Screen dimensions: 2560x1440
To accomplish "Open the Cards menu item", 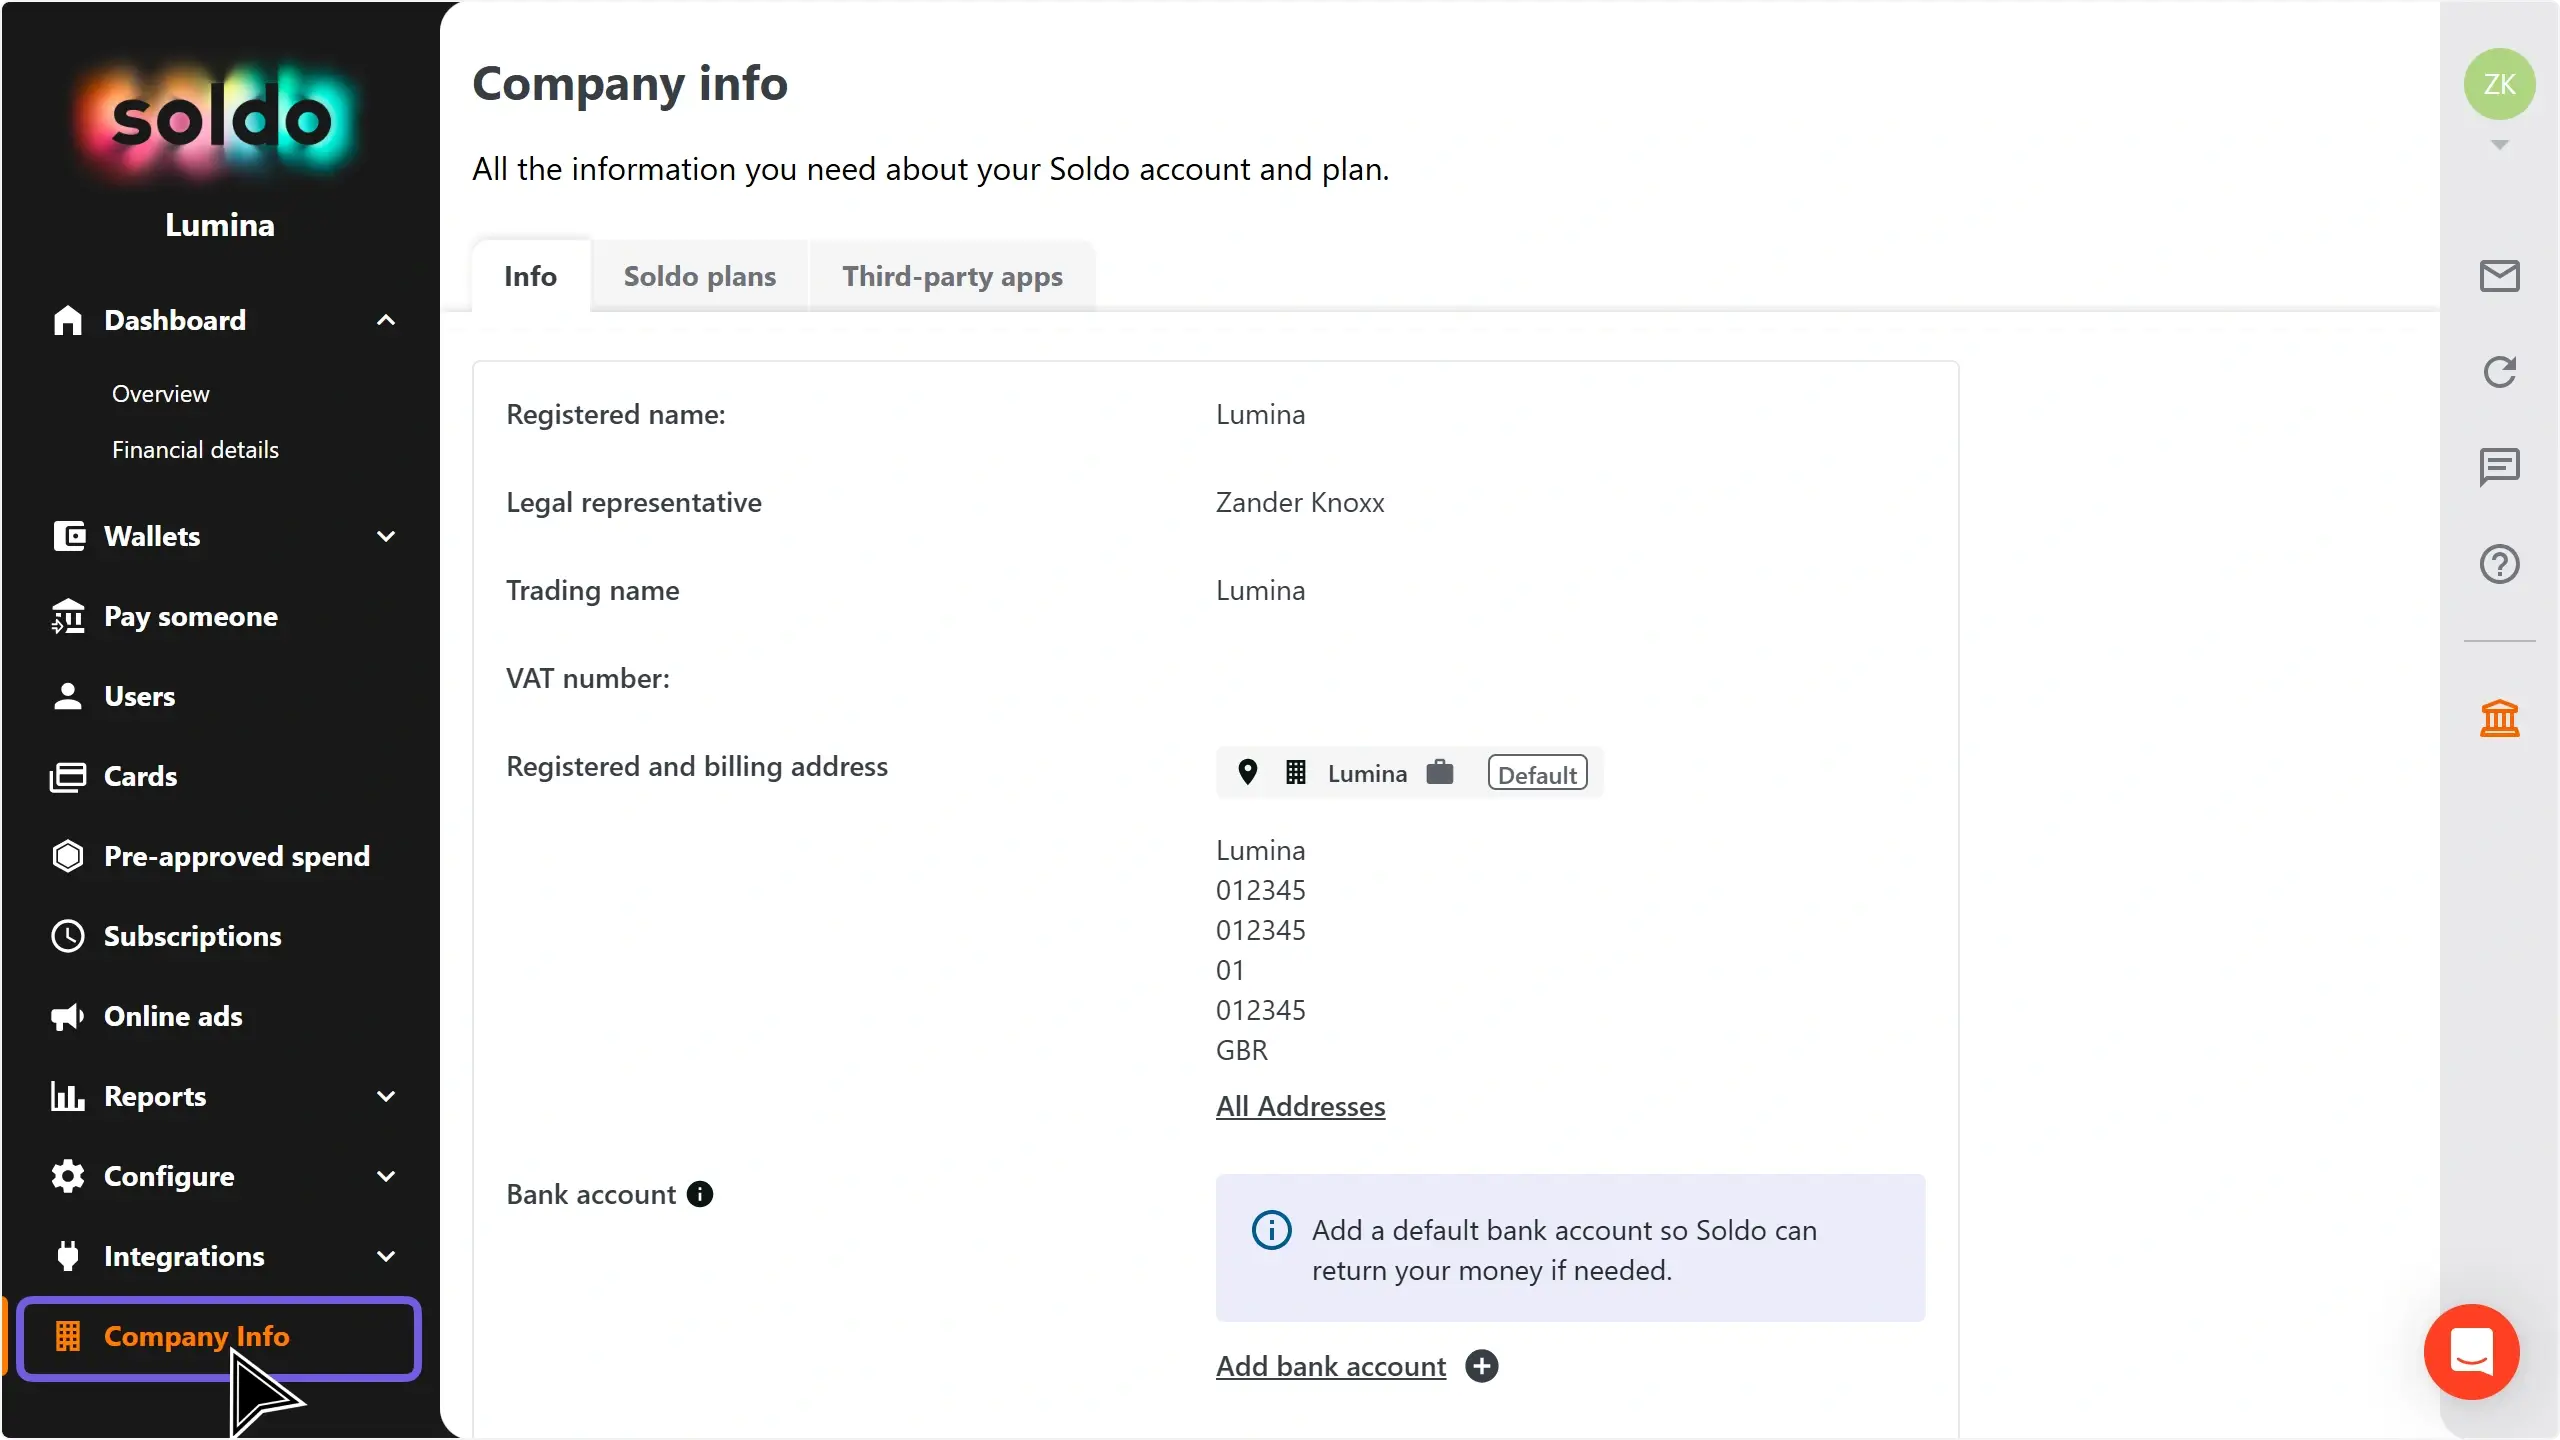I will point(140,776).
